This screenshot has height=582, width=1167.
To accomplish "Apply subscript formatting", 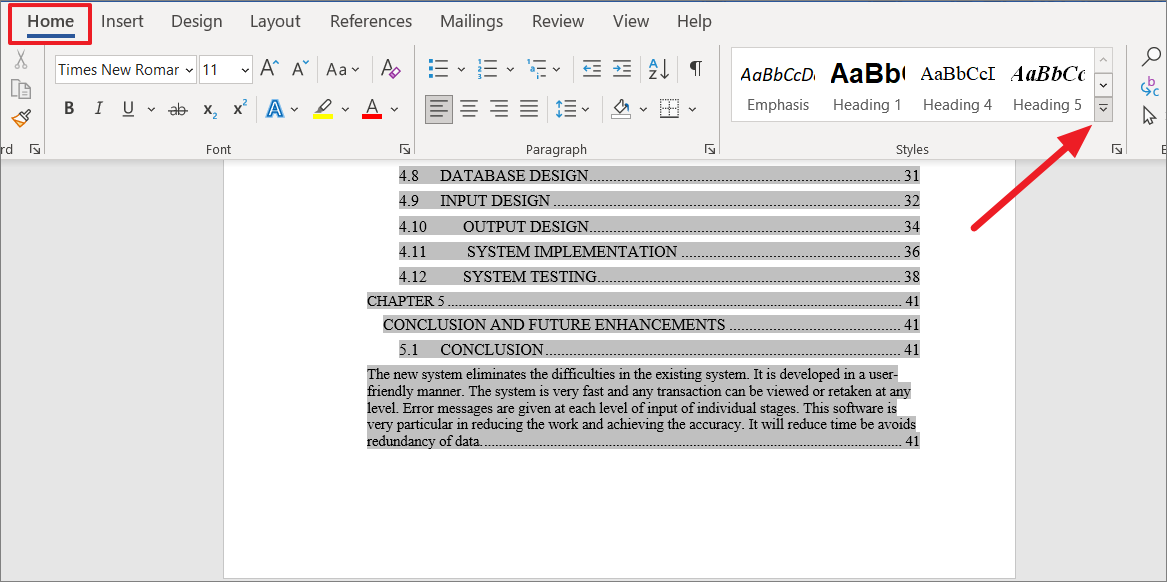I will [209, 110].
